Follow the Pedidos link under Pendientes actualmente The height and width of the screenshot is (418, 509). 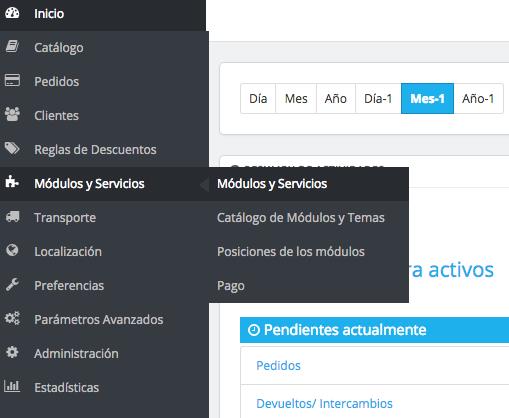click(x=278, y=366)
